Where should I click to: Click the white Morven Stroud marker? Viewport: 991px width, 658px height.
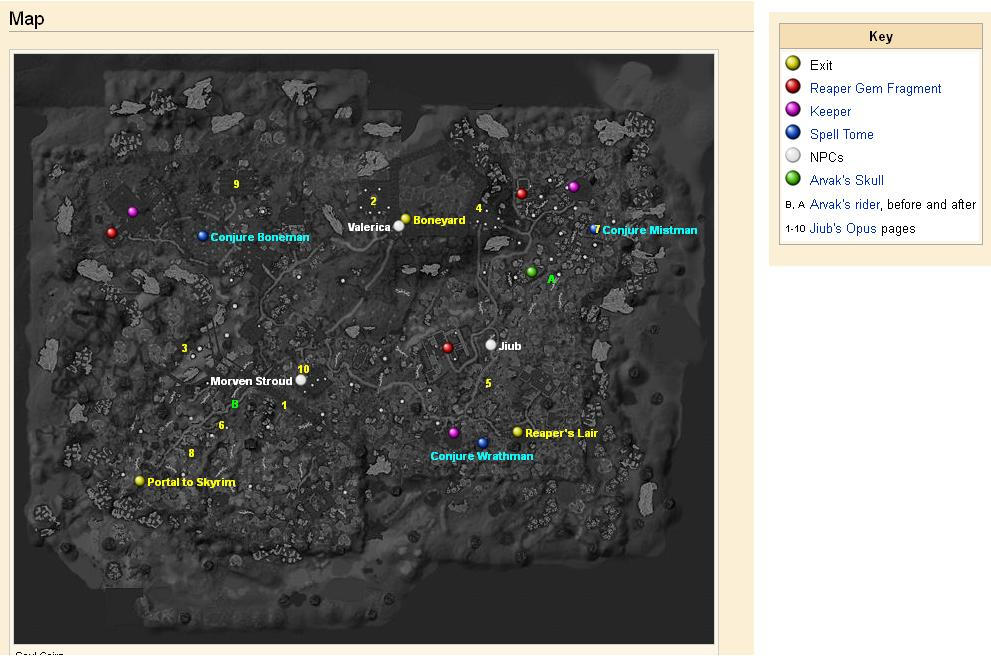(x=301, y=380)
